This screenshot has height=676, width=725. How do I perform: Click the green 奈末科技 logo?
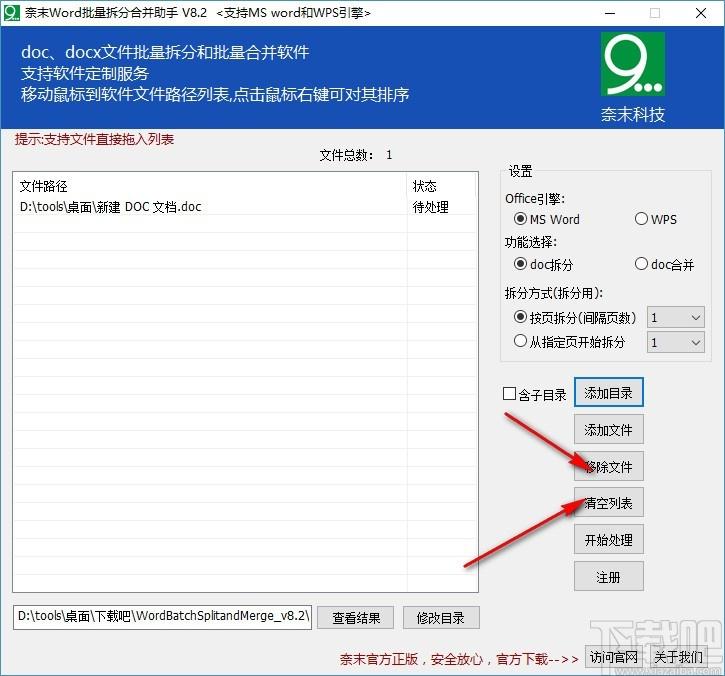point(633,64)
